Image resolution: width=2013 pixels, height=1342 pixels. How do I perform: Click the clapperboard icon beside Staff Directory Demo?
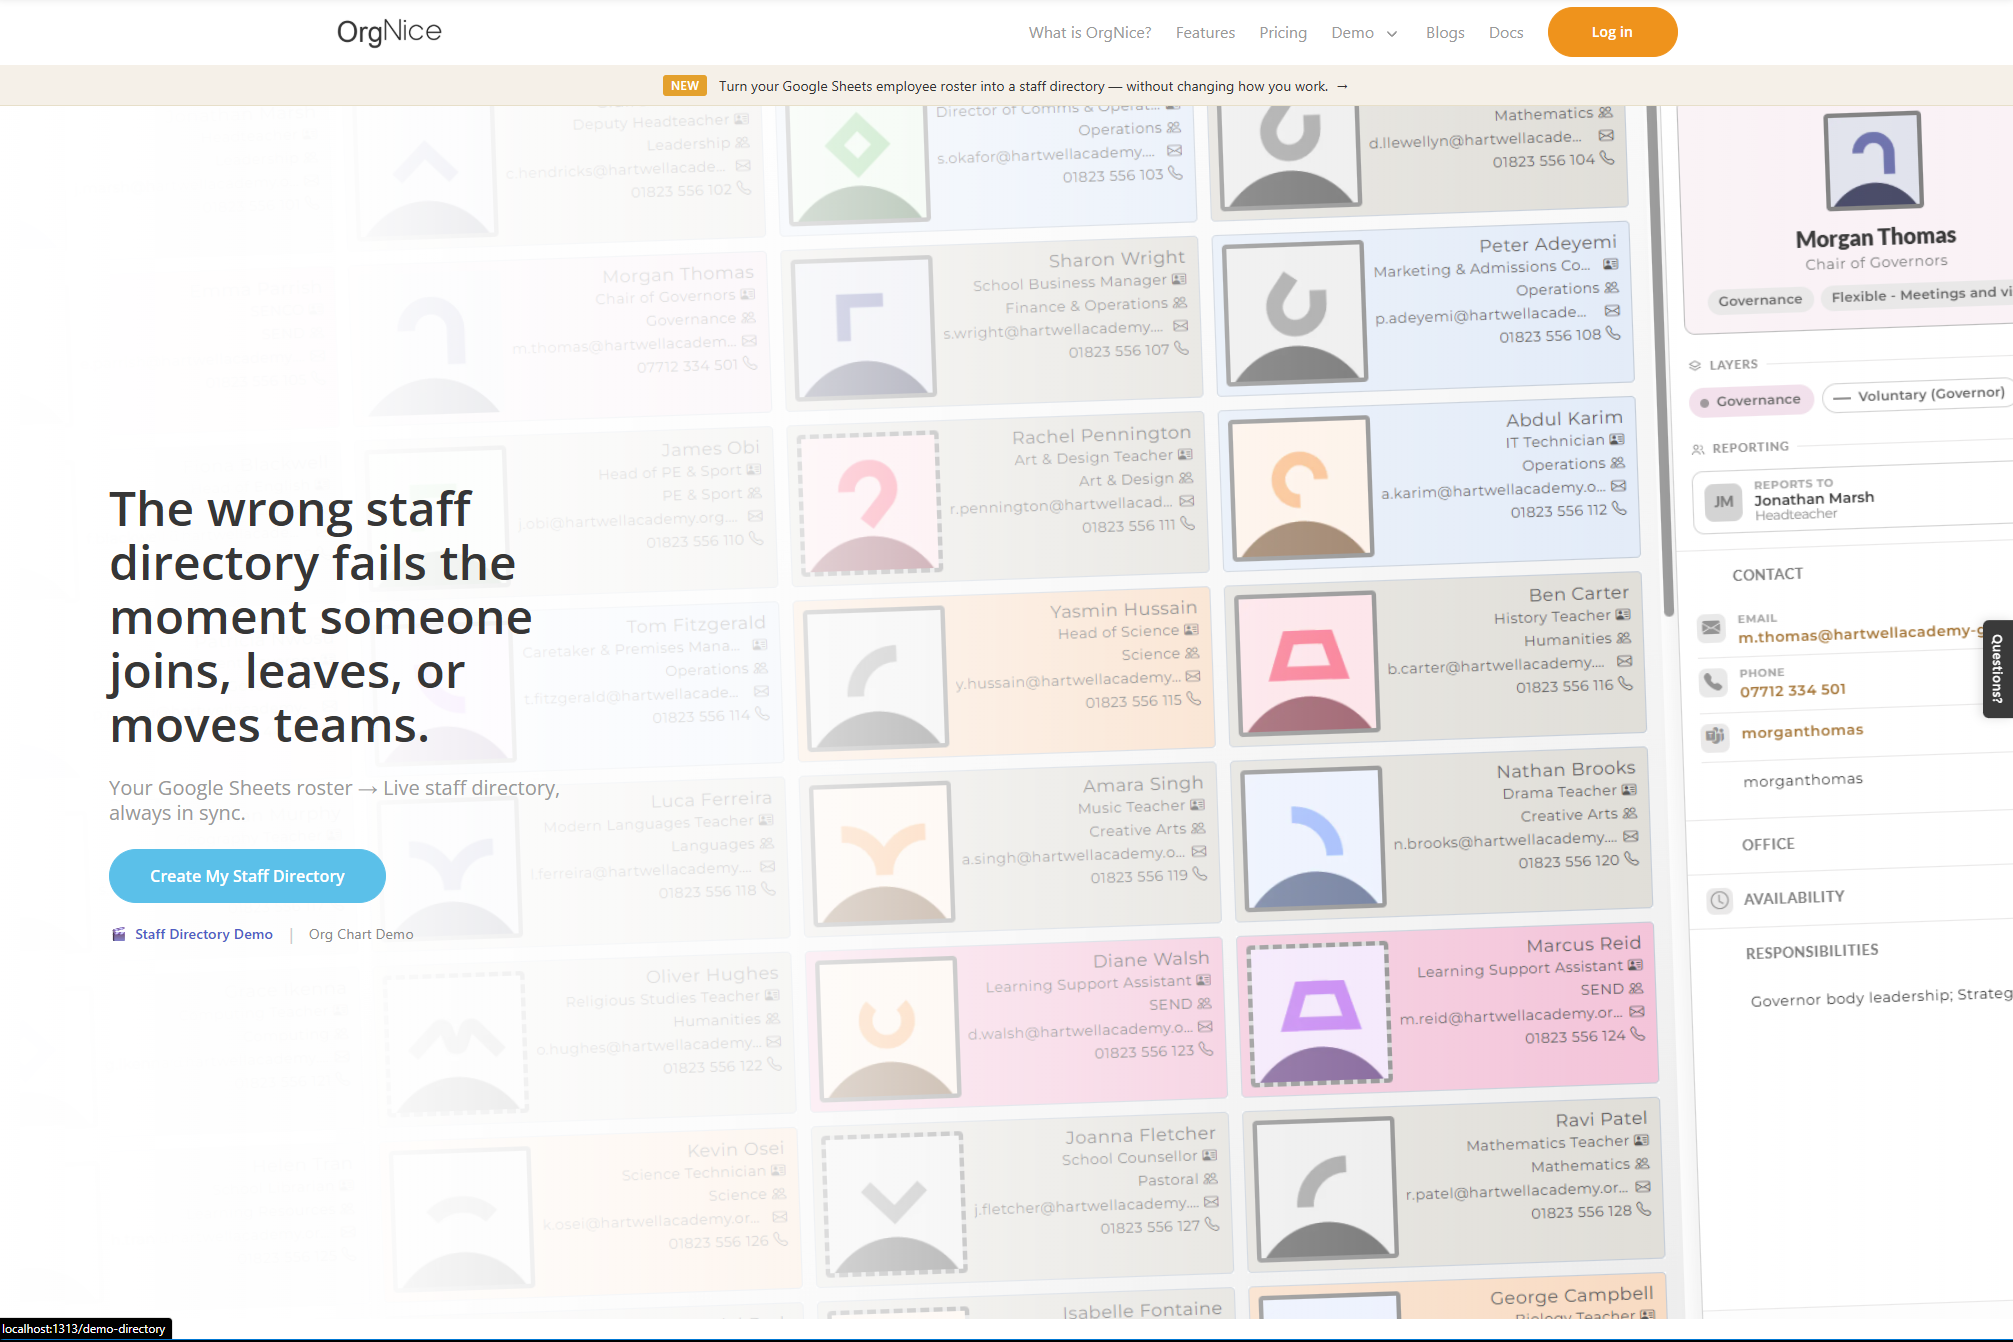tap(119, 934)
